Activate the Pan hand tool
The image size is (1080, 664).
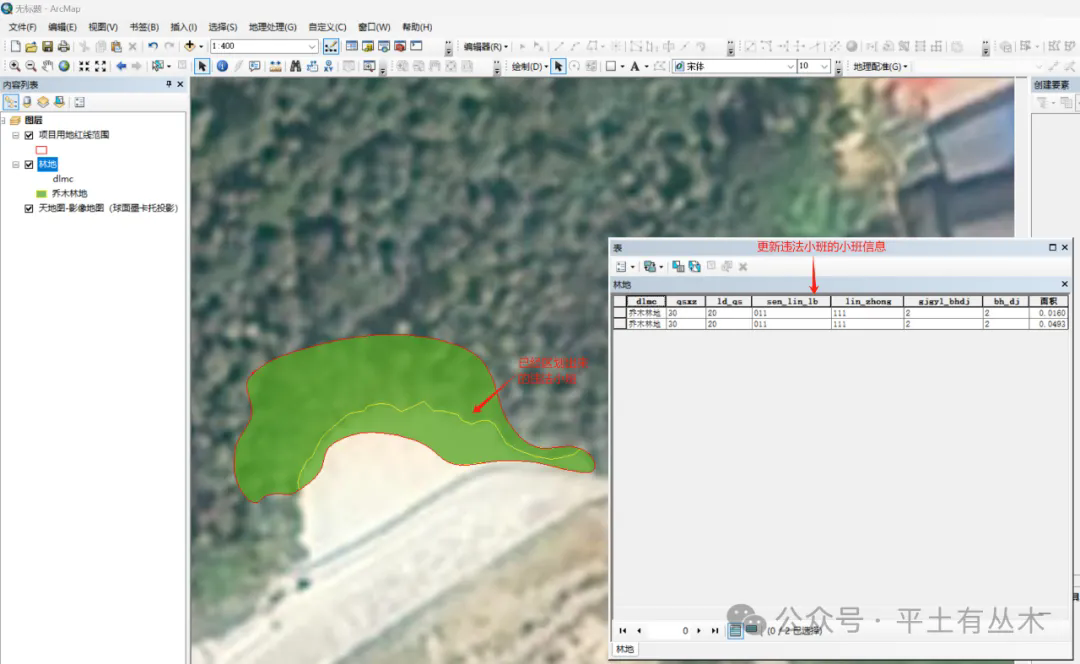coord(47,66)
